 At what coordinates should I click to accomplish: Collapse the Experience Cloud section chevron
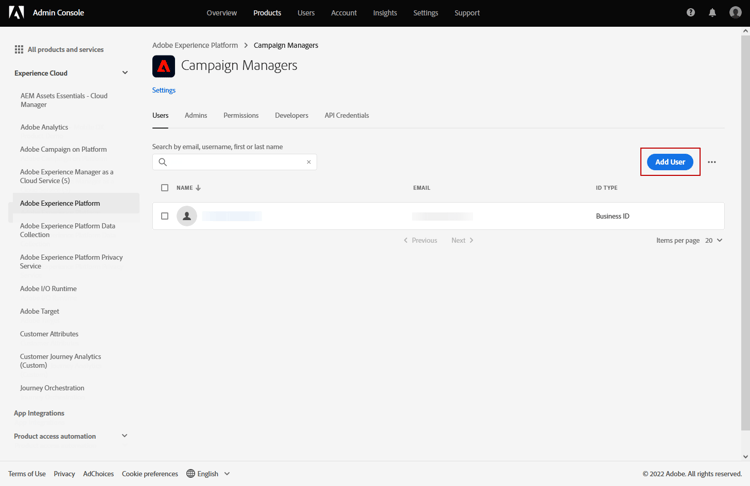[x=125, y=73]
